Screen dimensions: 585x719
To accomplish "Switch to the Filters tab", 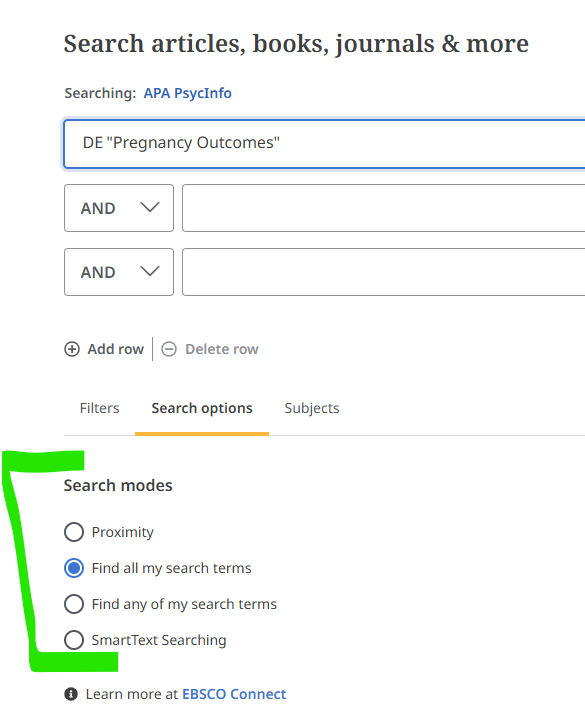I will (99, 408).
